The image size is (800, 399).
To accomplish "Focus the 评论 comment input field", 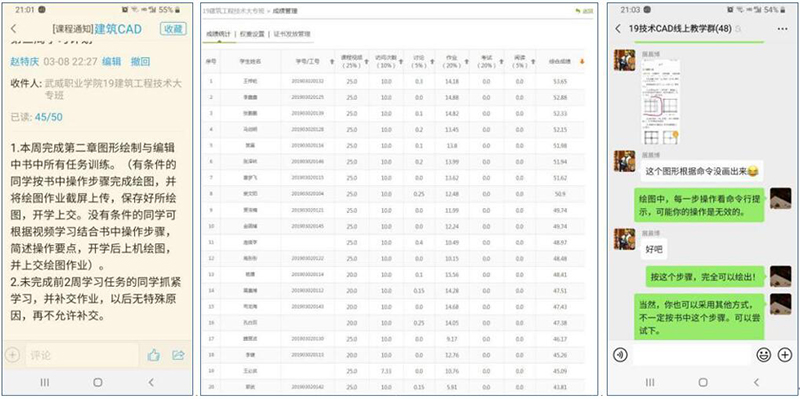I will pos(82,355).
